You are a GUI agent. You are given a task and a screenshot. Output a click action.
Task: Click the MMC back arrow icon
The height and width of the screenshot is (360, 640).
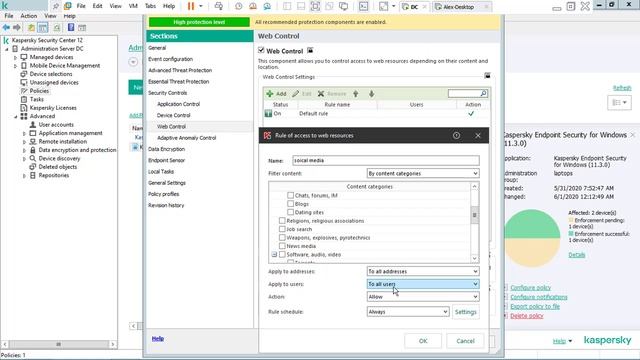point(6,27)
